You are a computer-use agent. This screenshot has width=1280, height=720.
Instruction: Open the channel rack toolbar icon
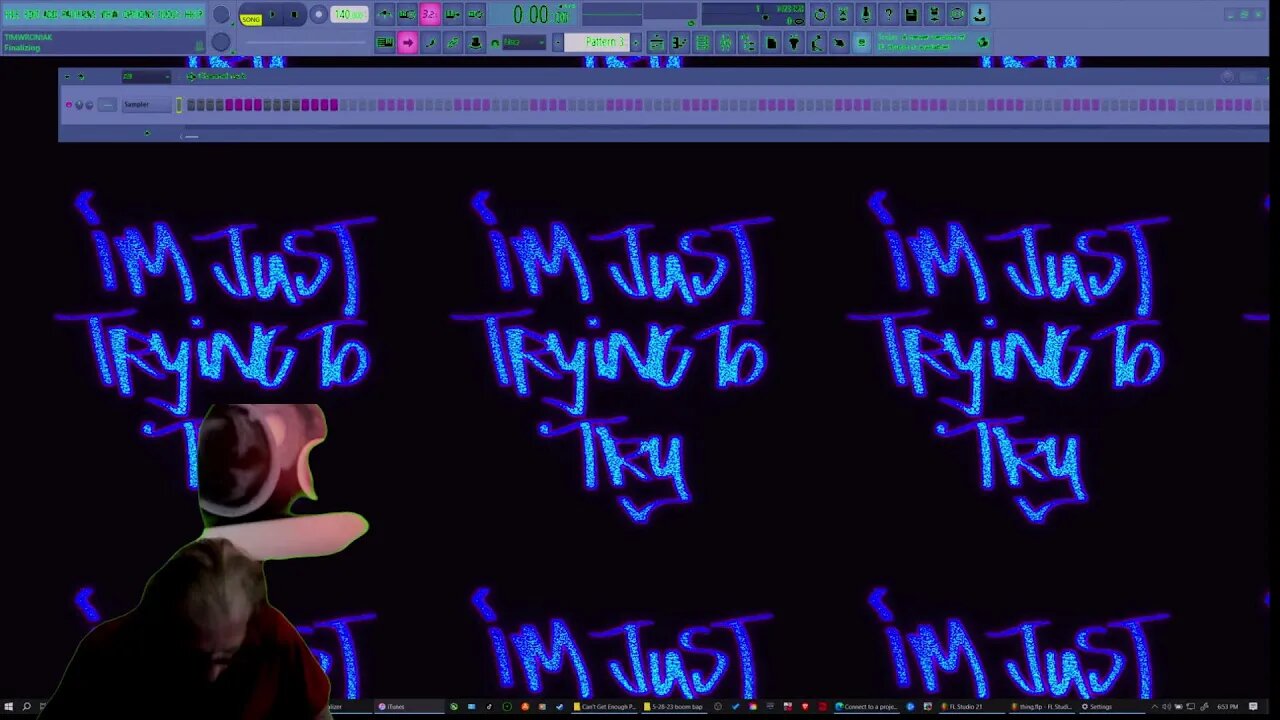coord(702,42)
